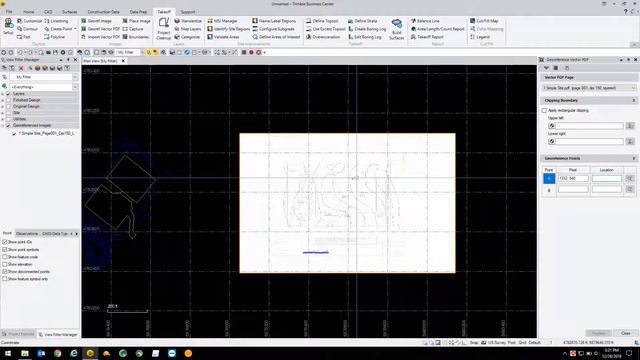Screen dimensions: 640x360
Task: Click Standardize layers command
Action: coord(188,21)
